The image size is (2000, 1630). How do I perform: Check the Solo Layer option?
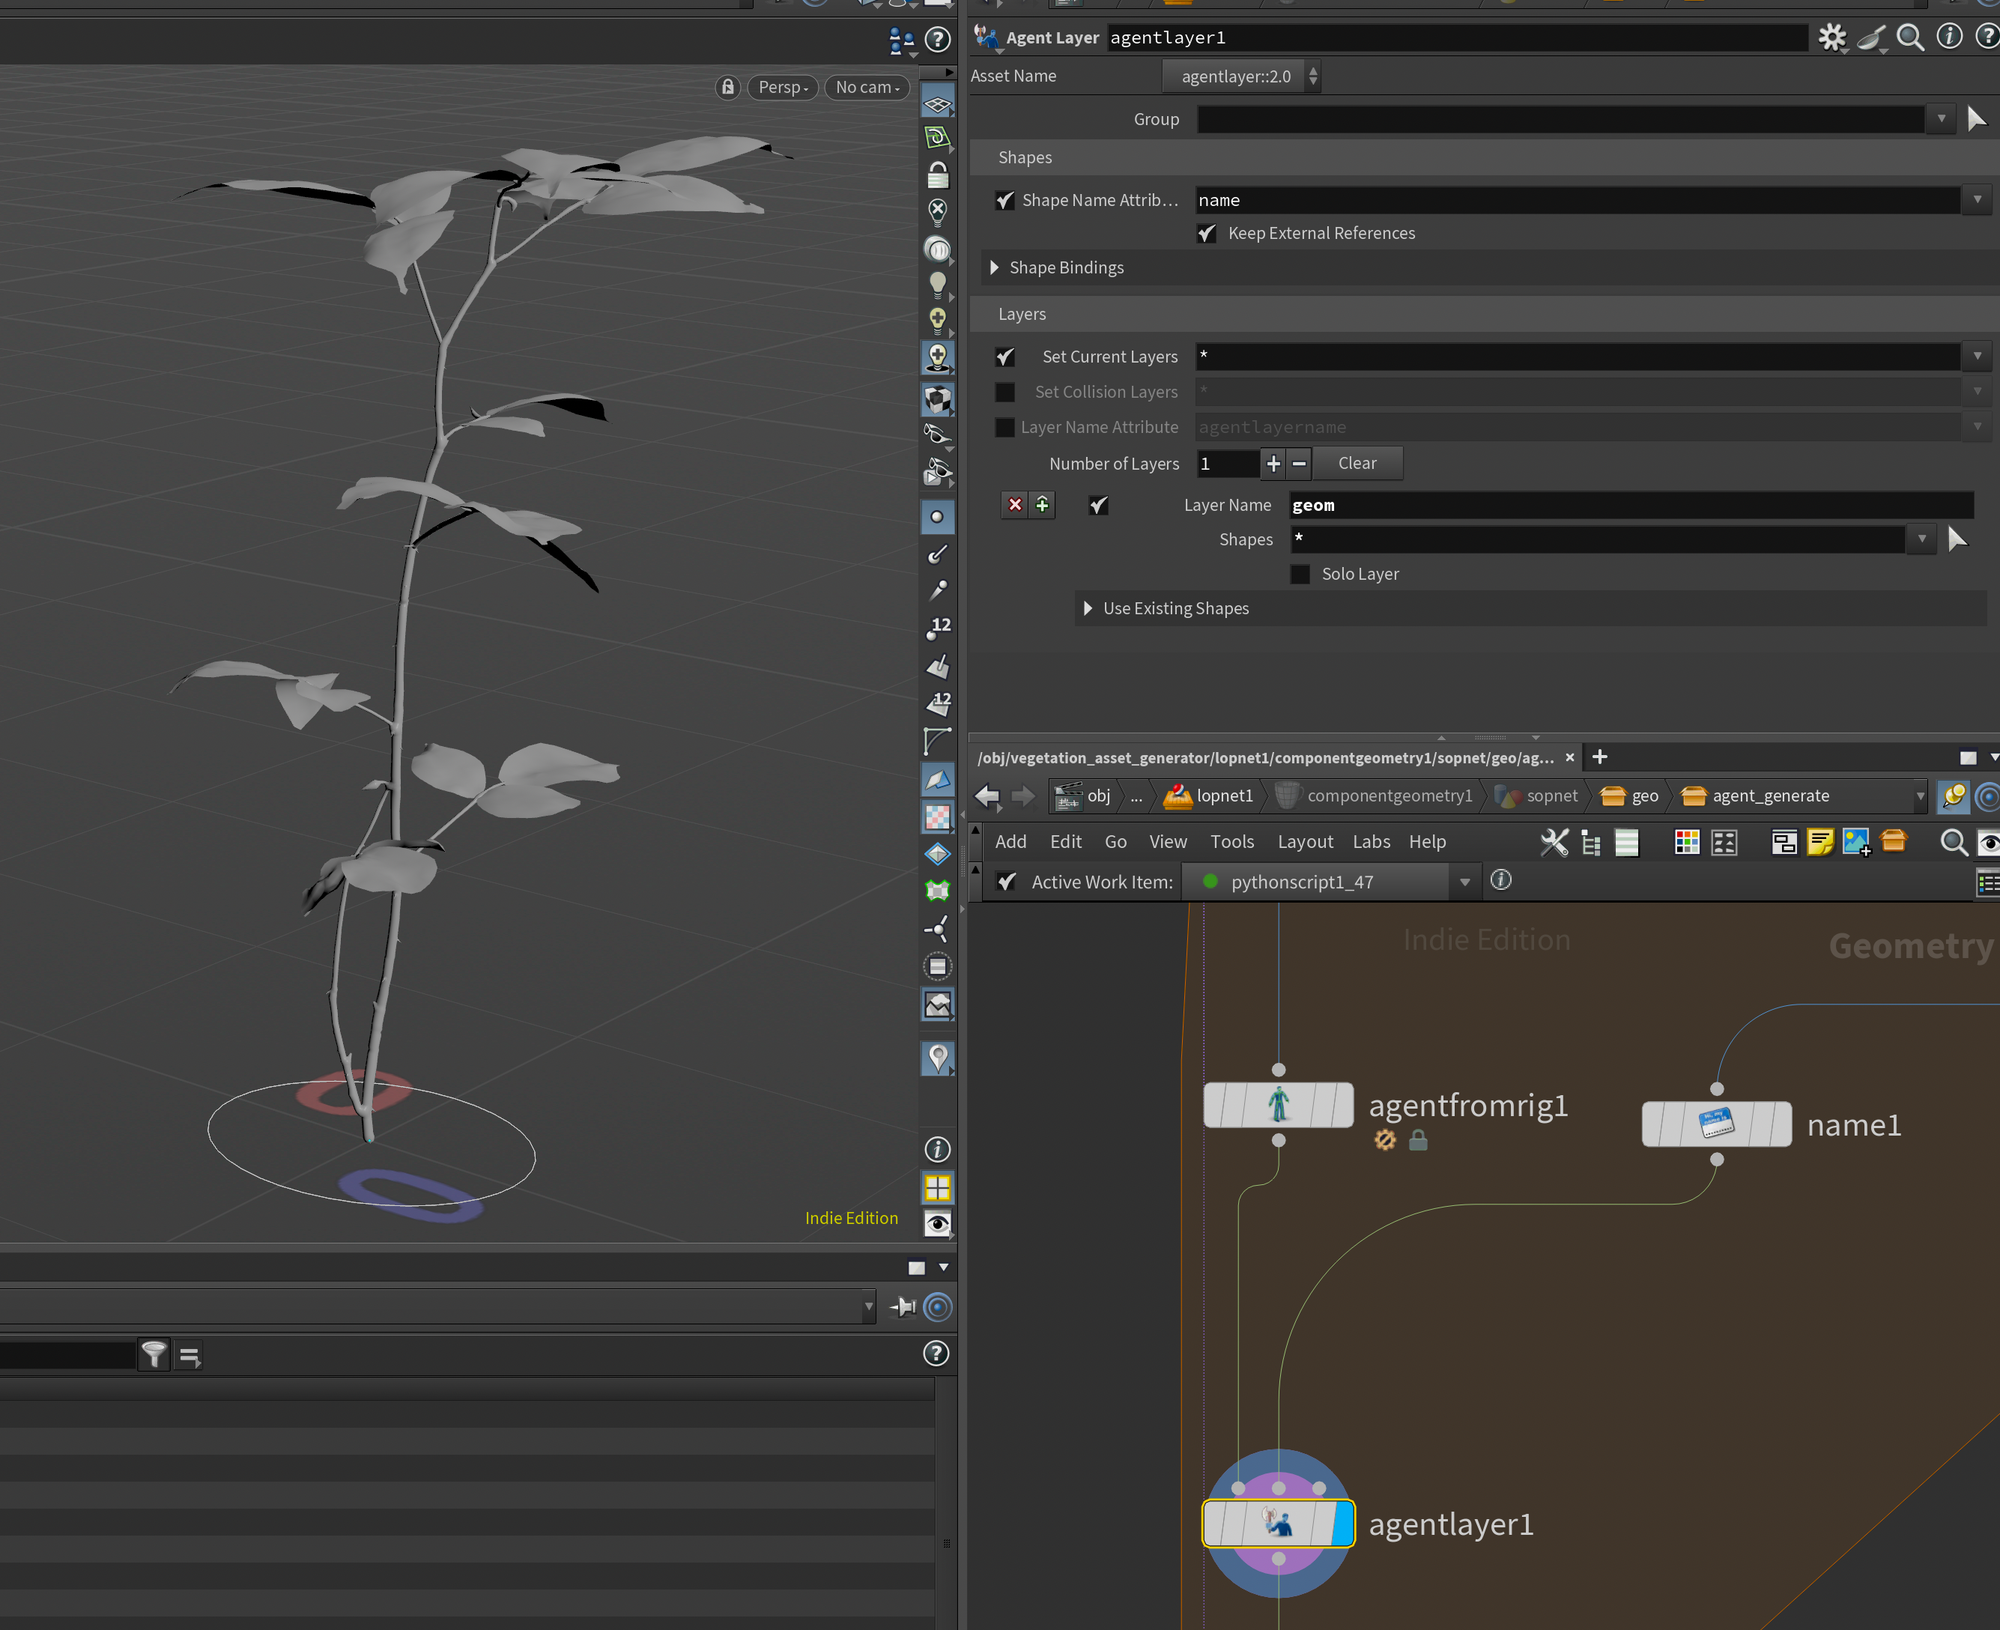click(1300, 574)
